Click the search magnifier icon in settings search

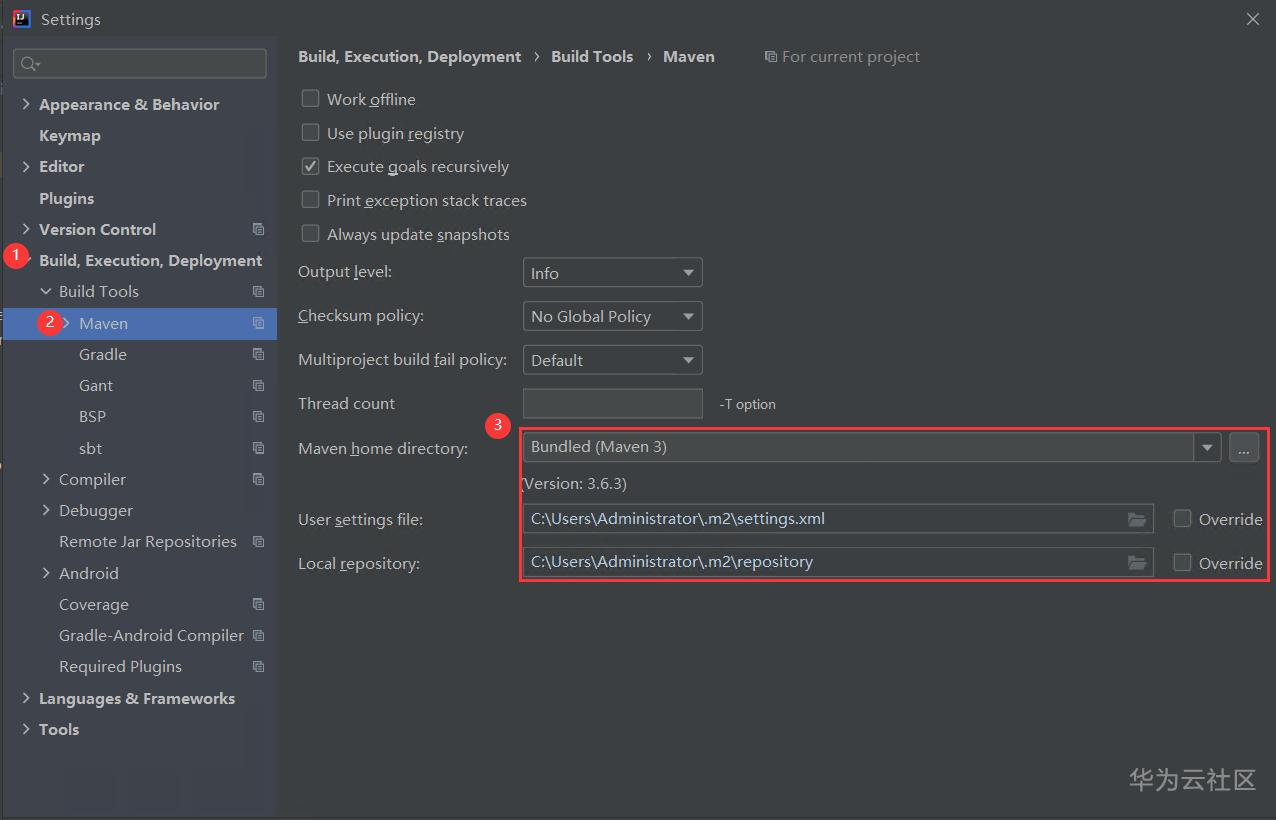(x=28, y=64)
